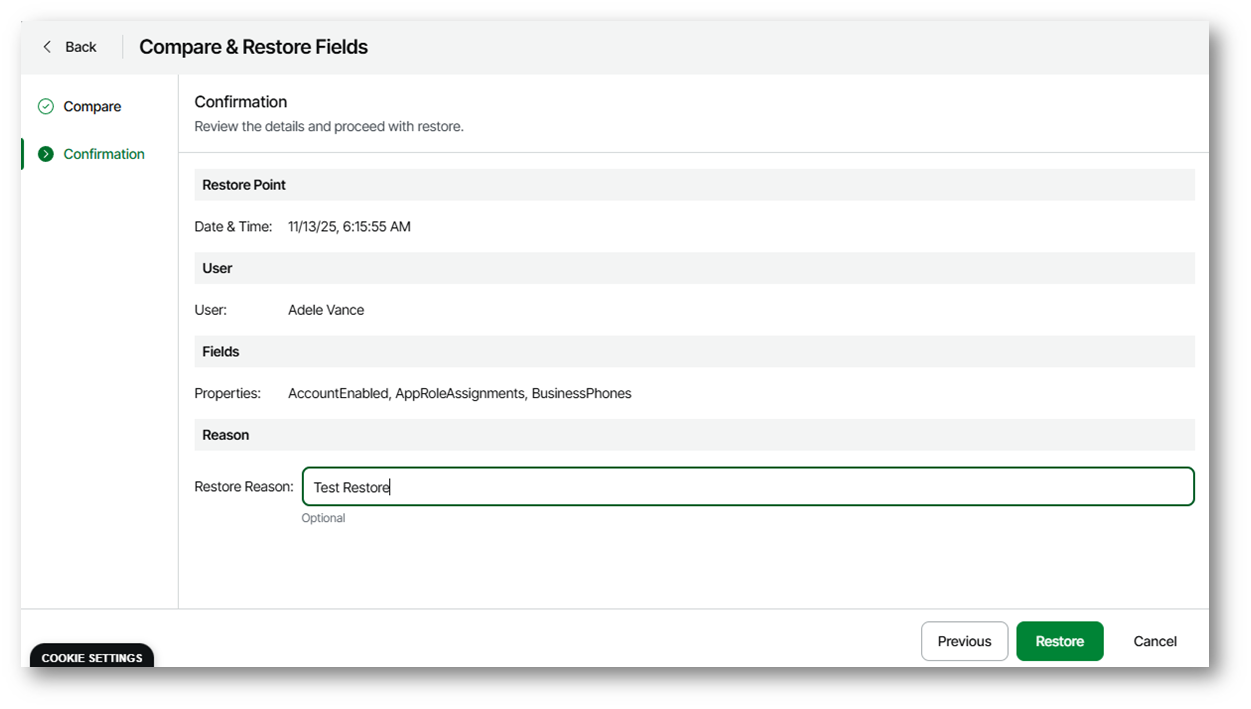Click the Restore Point section header

[244, 185]
